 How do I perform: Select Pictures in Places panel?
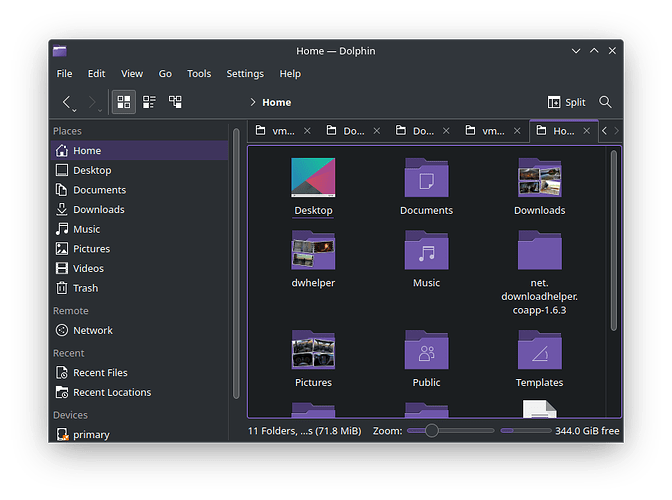pyautogui.click(x=139, y=249)
